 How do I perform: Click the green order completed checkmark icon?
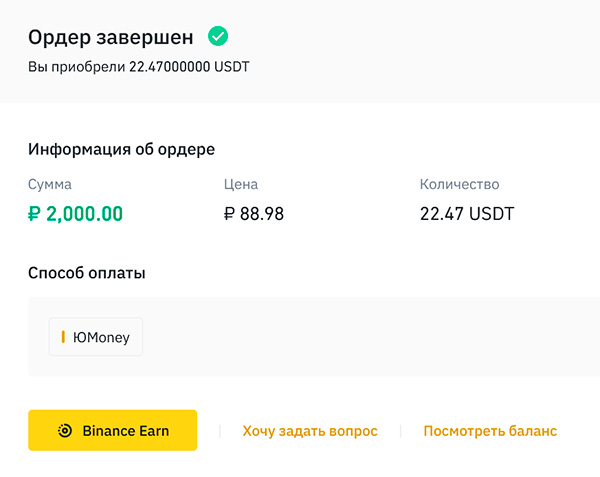click(x=217, y=37)
